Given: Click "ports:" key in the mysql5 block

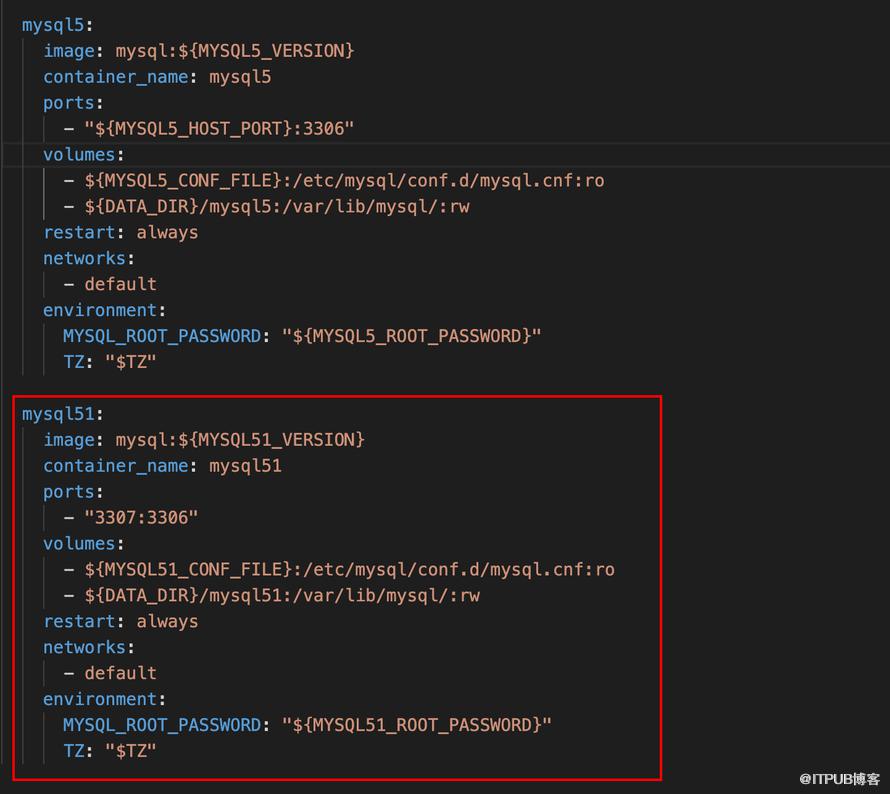Looking at the screenshot, I should (x=73, y=103).
